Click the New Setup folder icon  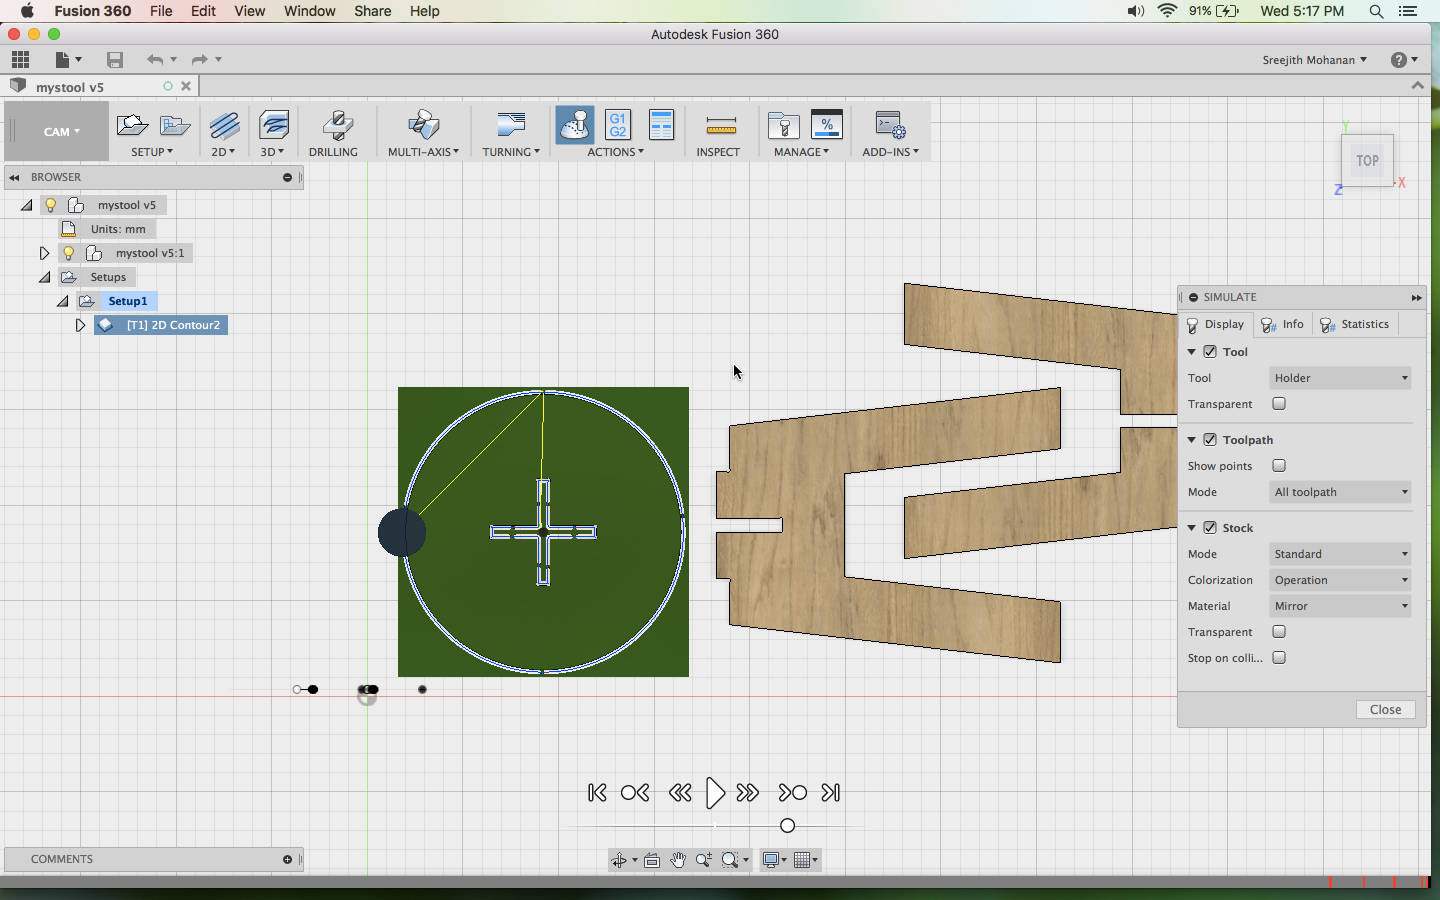[132, 125]
